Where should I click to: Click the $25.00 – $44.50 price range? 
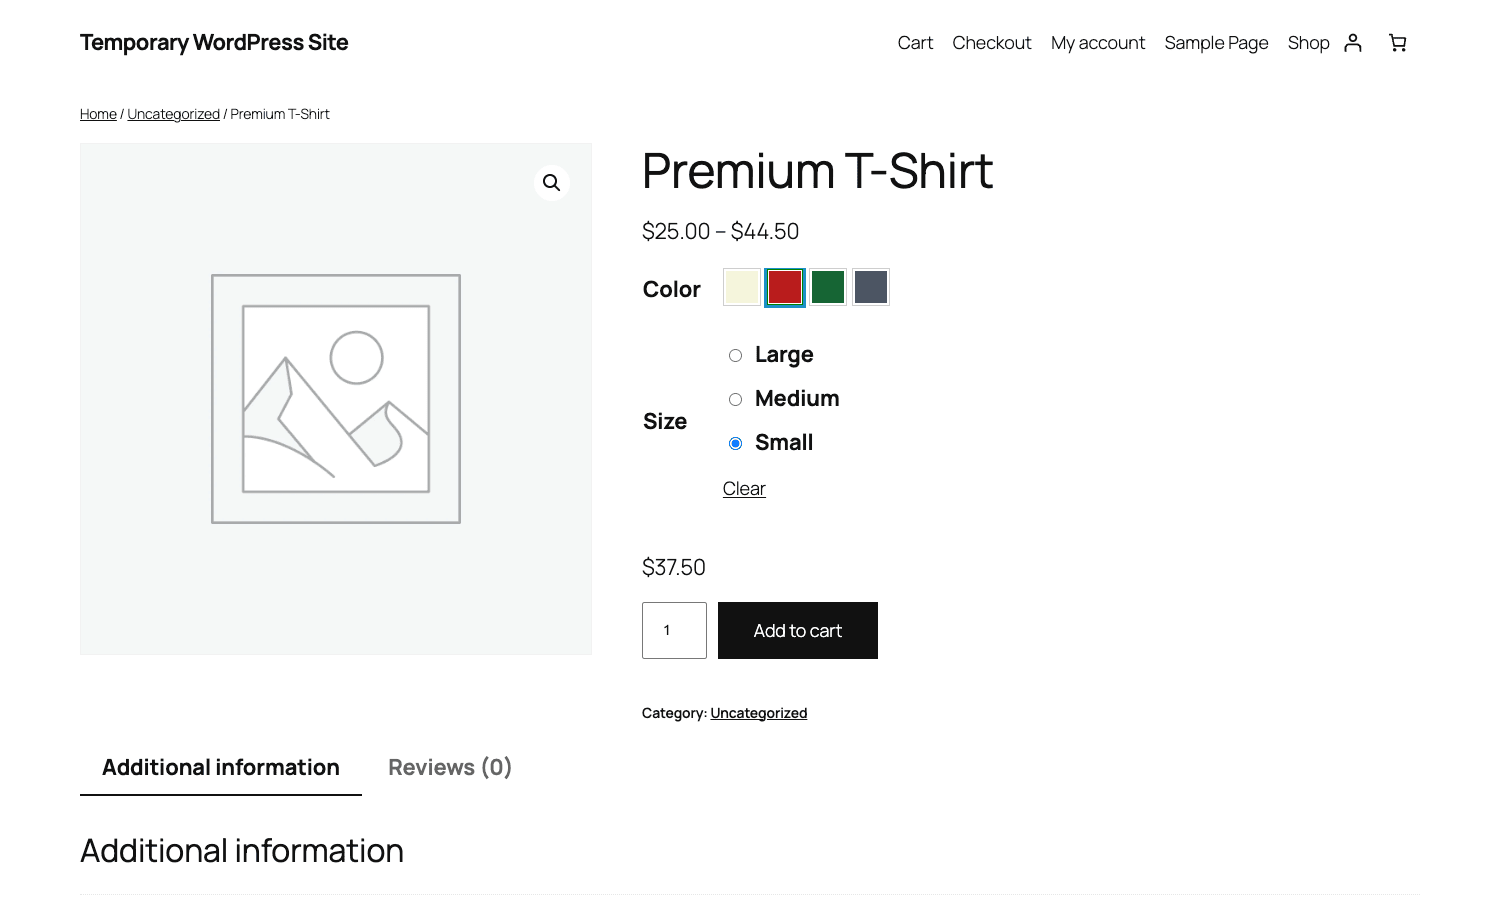(720, 231)
